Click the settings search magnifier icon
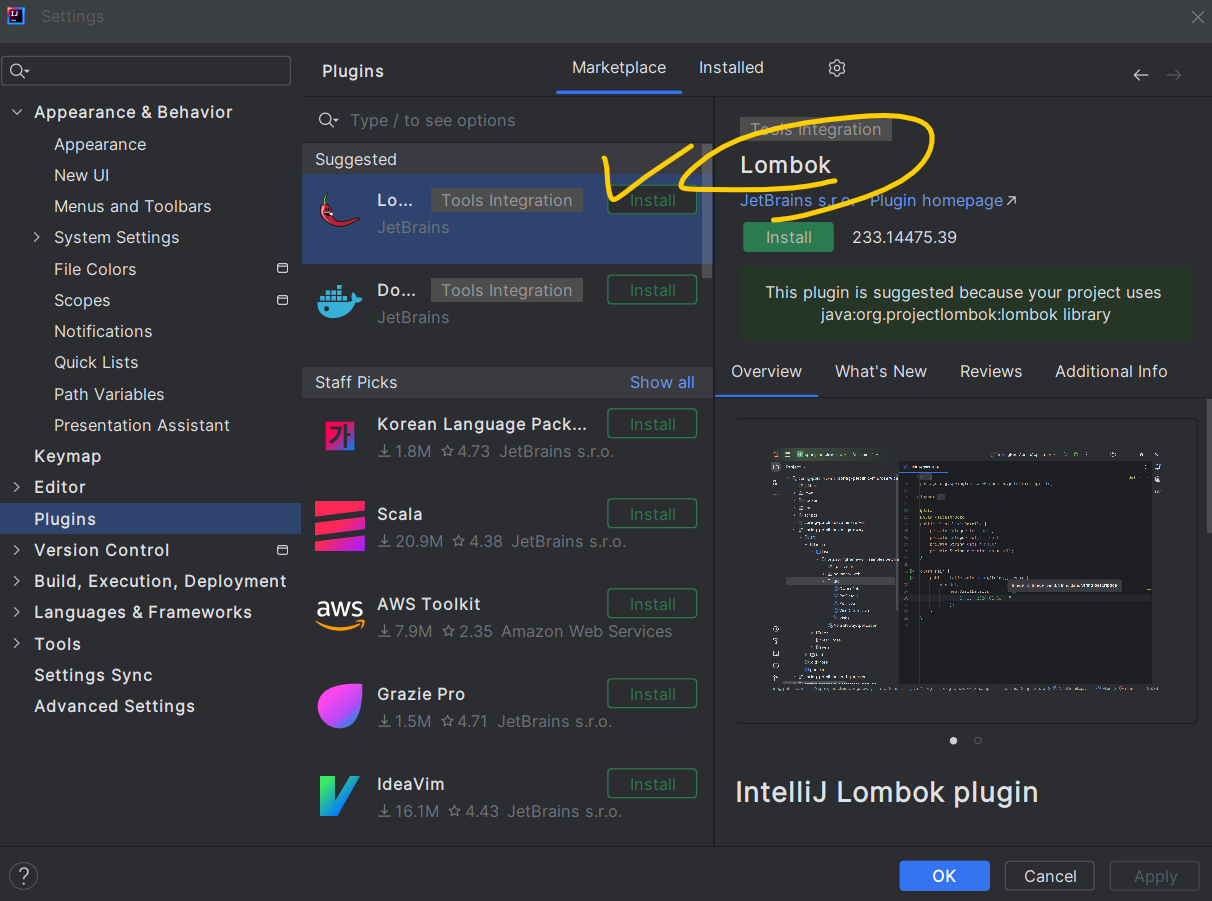1212x901 pixels. [18, 71]
